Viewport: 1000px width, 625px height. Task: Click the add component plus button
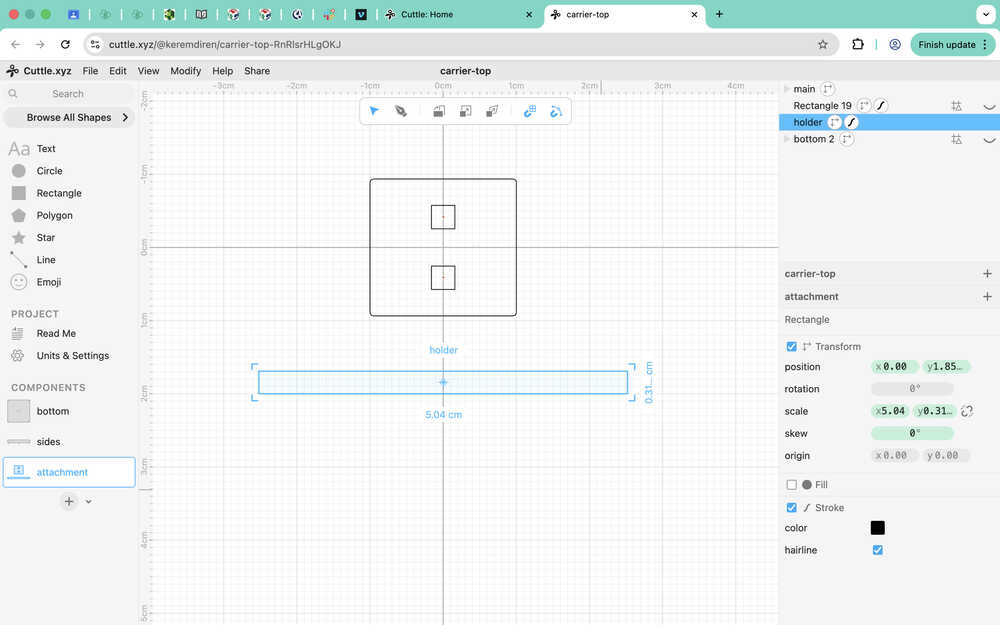[x=69, y=501]
